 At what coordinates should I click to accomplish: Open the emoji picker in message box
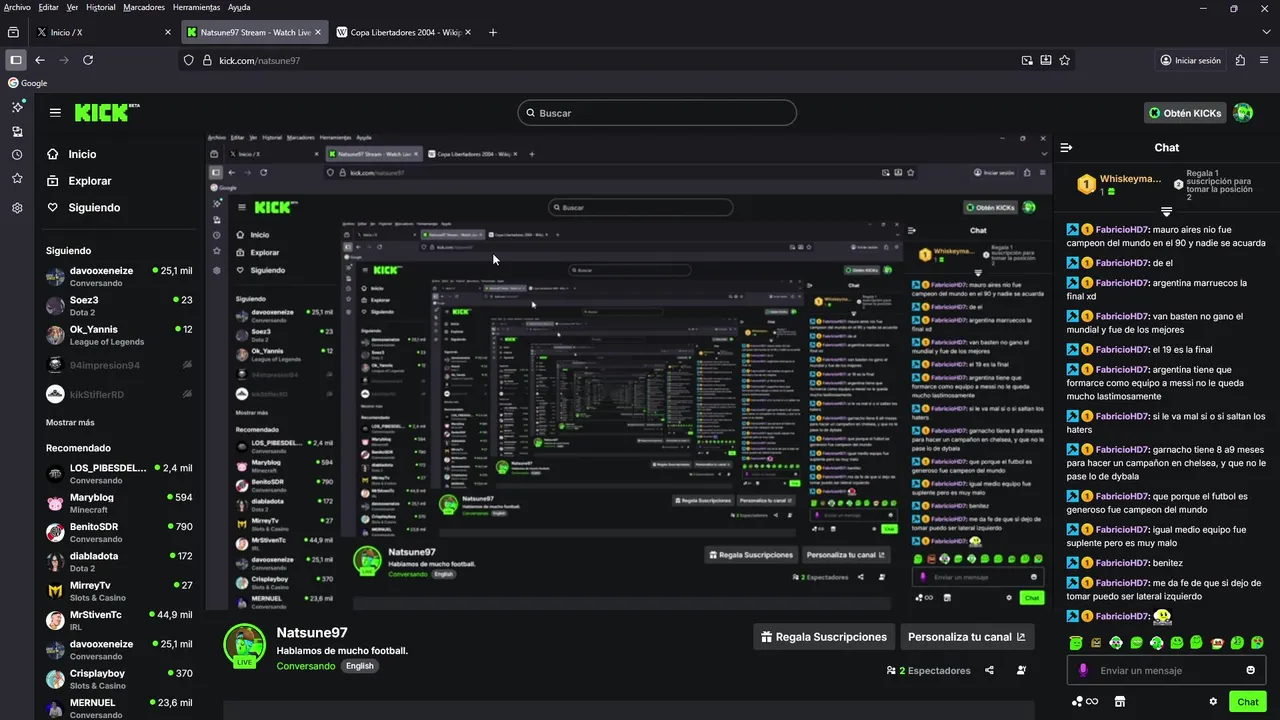coord(1250,670)
